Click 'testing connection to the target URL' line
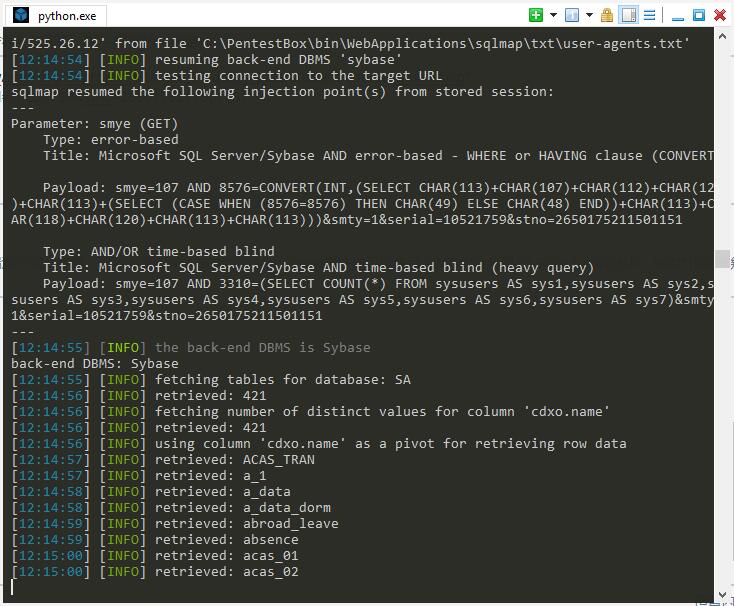 227,75
